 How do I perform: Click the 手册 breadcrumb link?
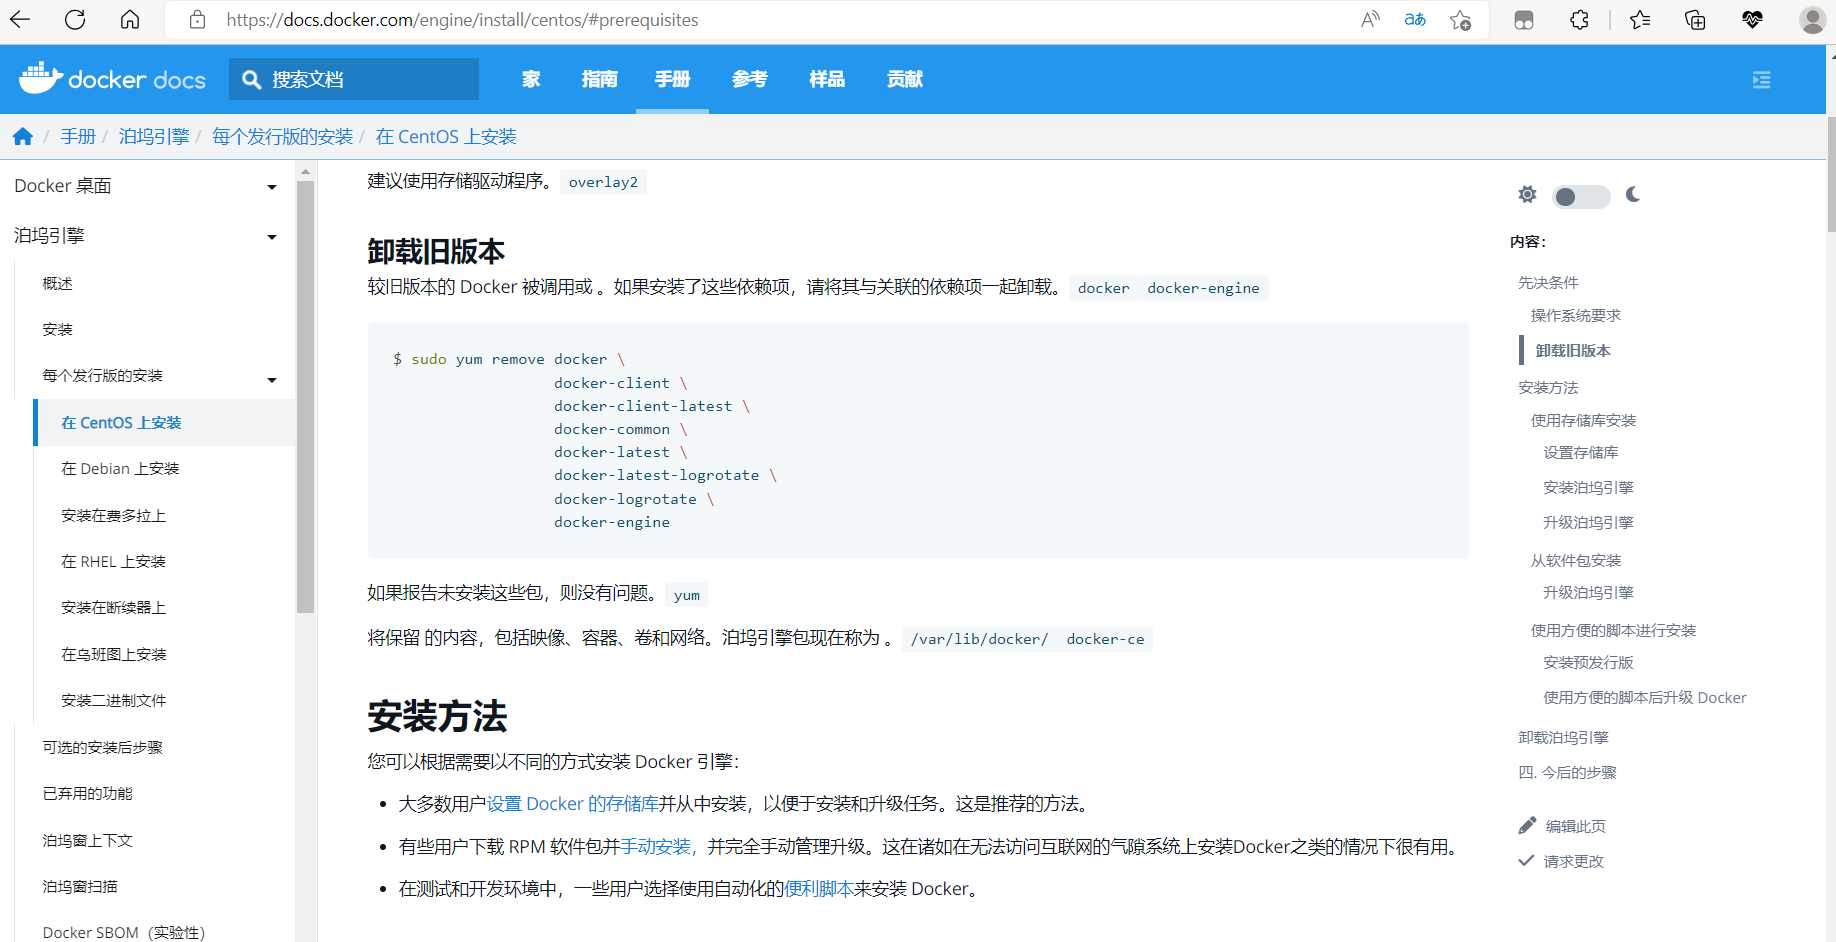[78, 136]
